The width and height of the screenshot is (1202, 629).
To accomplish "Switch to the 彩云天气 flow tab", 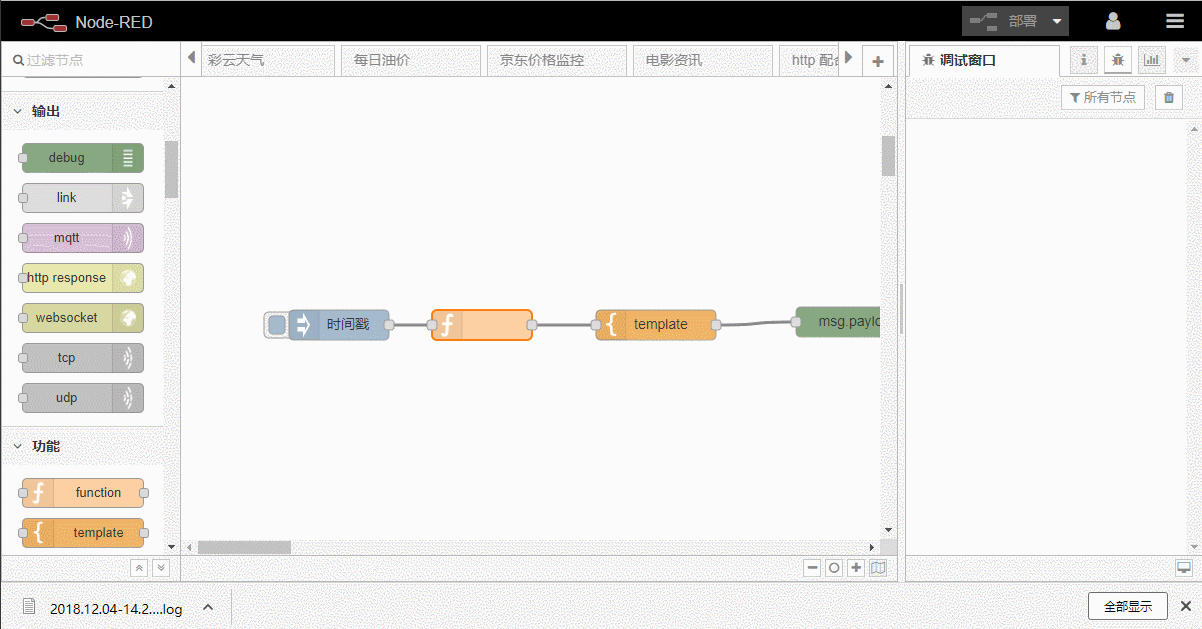I will coord(267,59).
